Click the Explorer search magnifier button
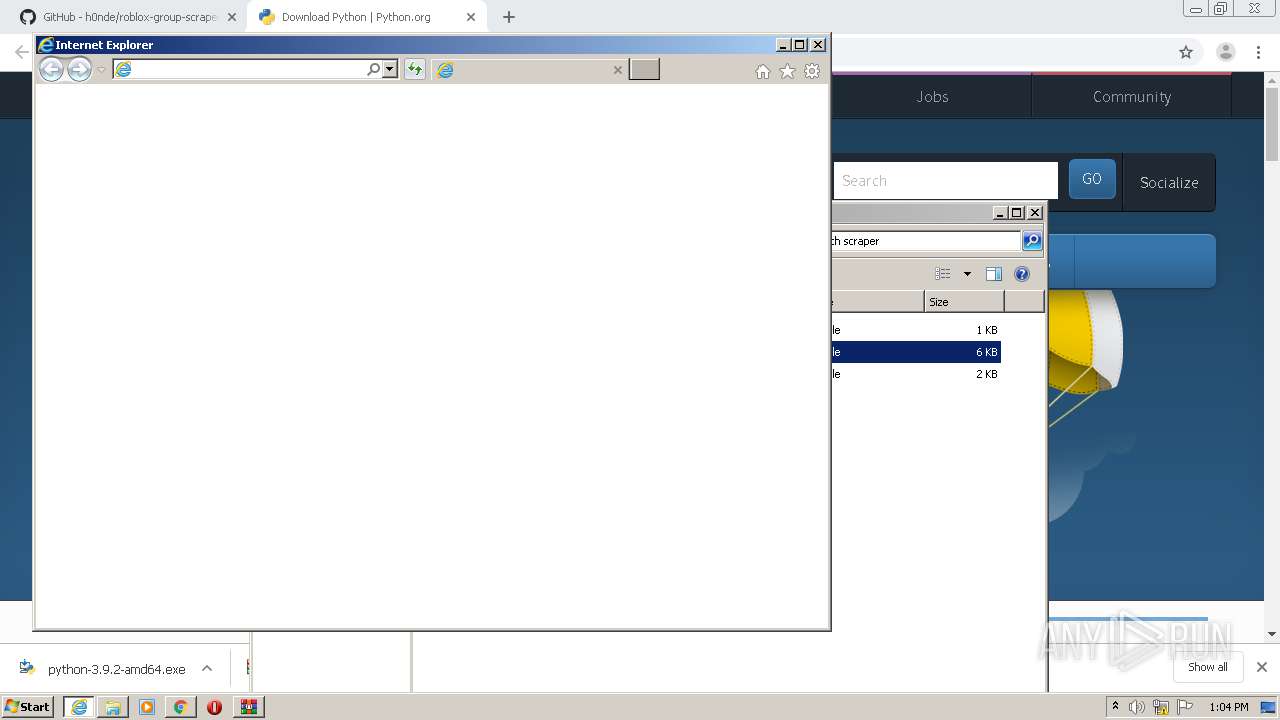The image size is (1280, 720). (1032, 241)
